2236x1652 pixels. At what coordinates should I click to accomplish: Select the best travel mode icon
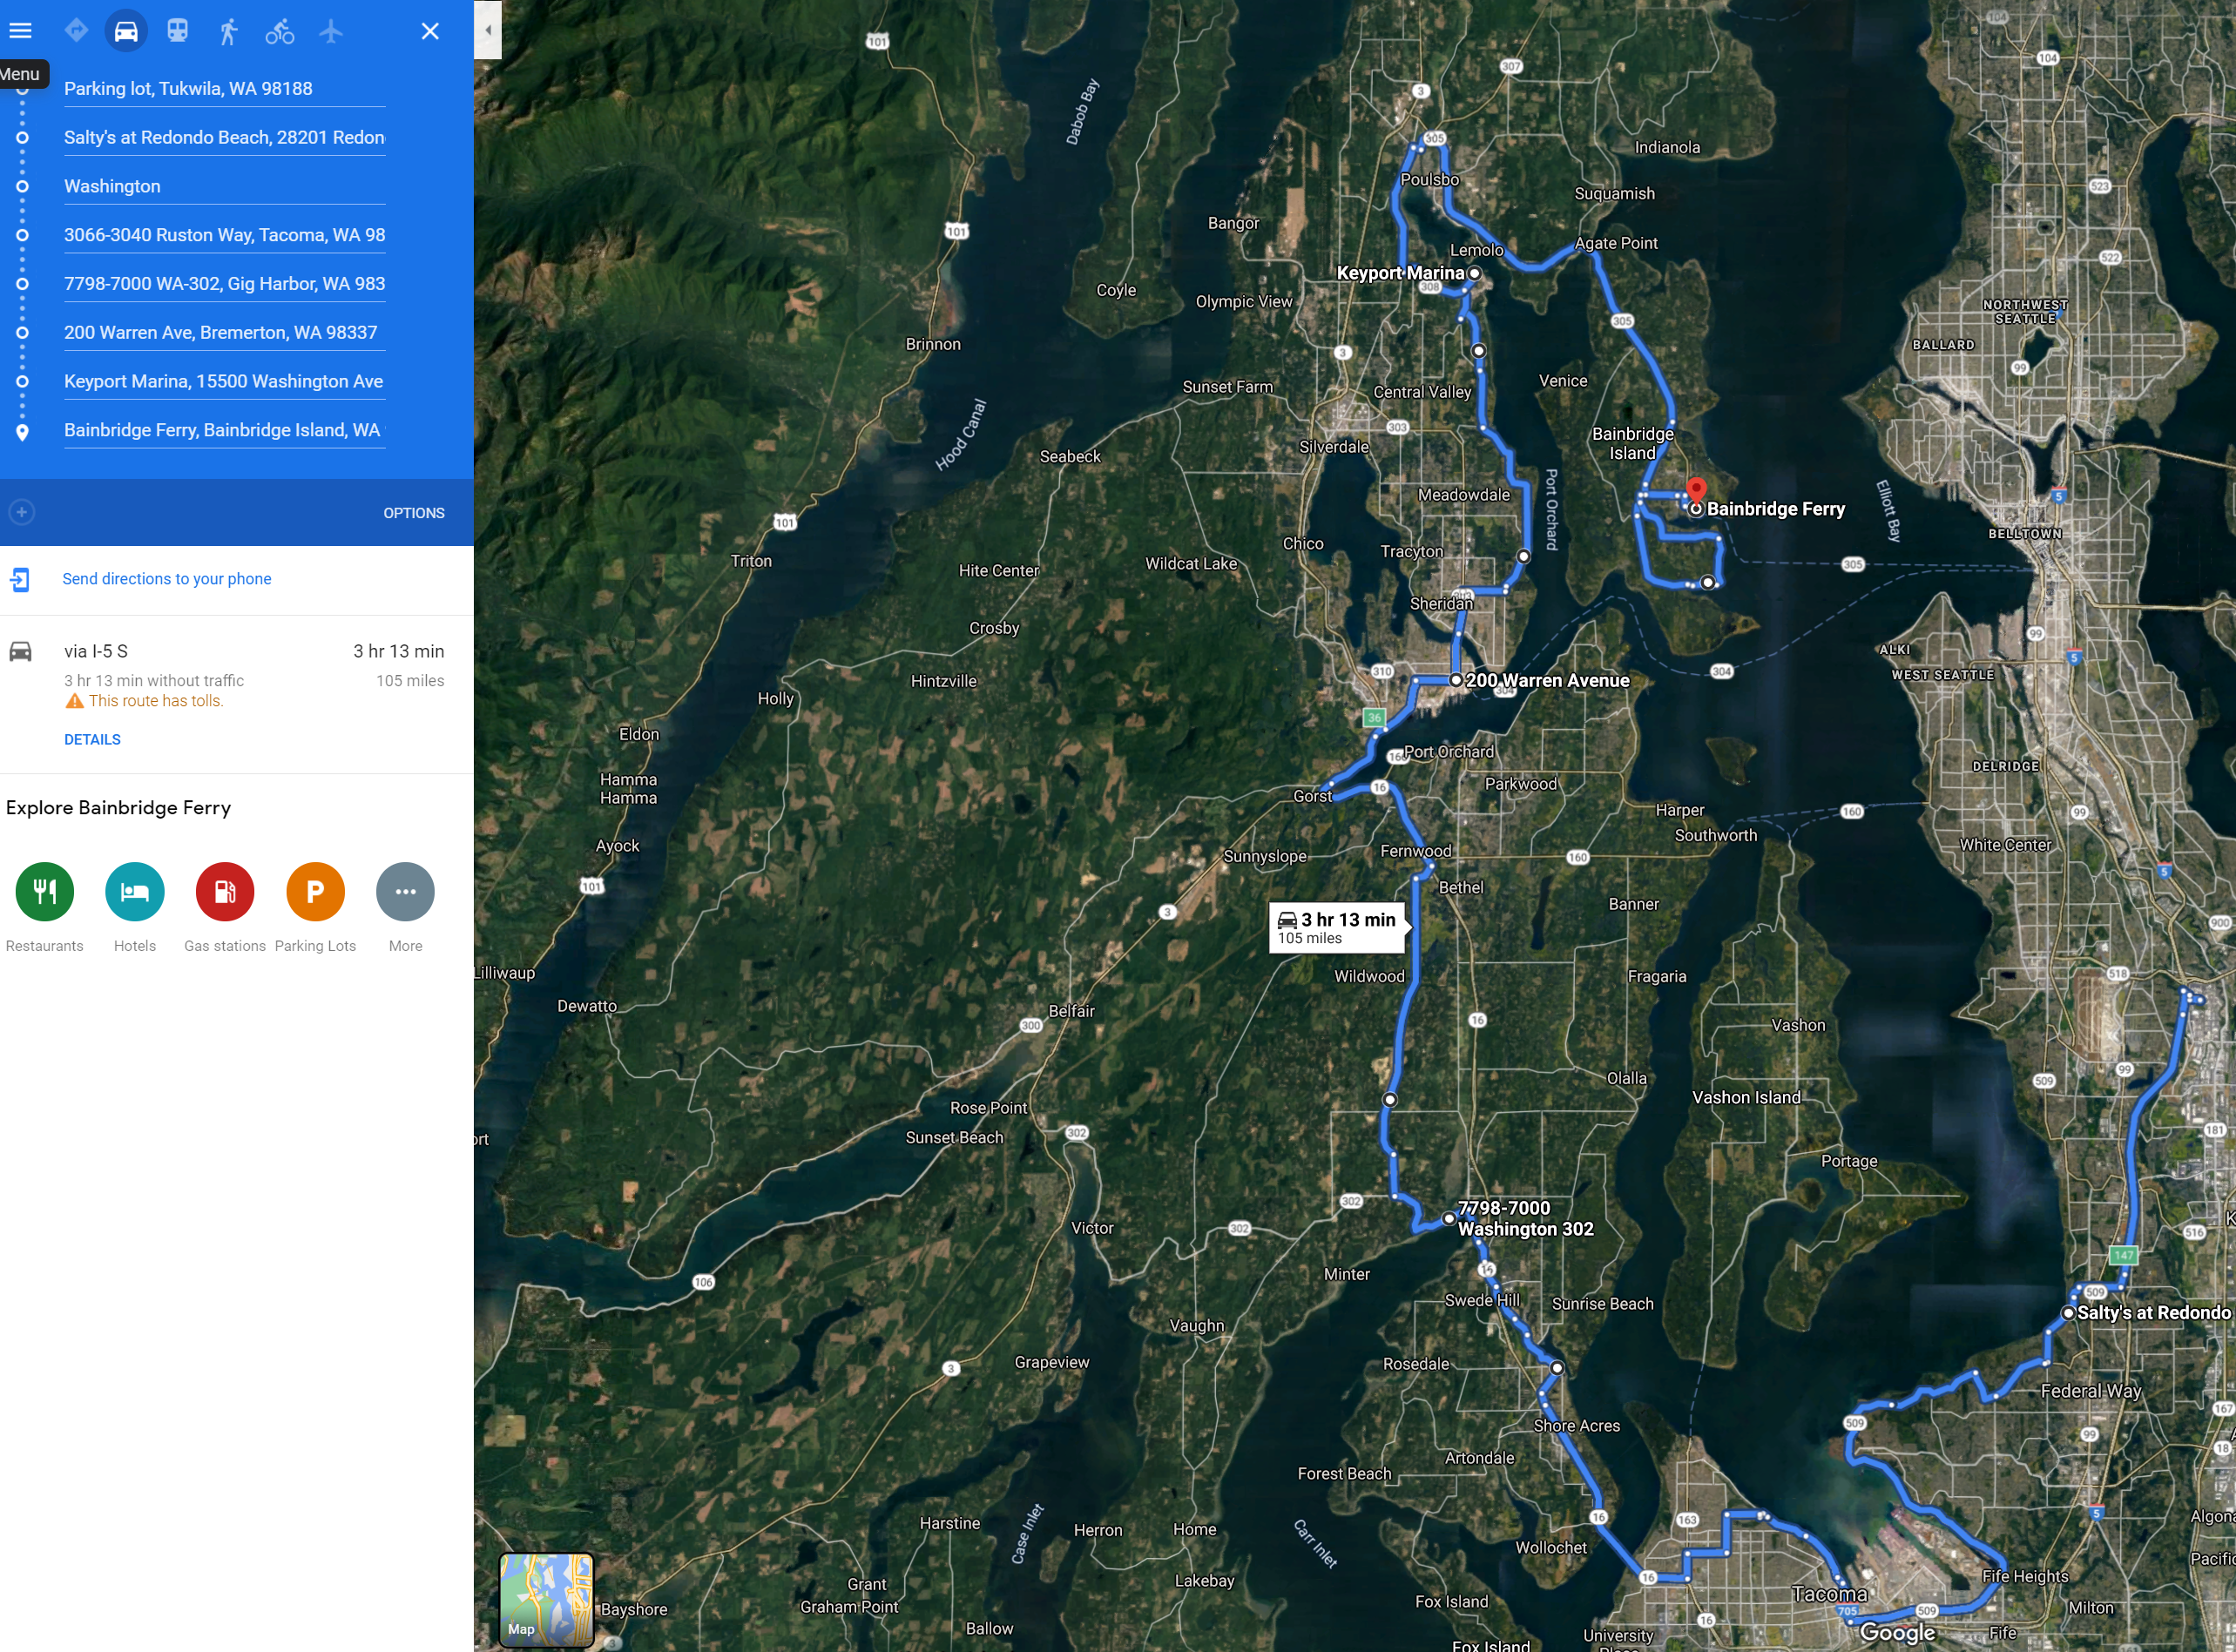(x=76, y=31)
